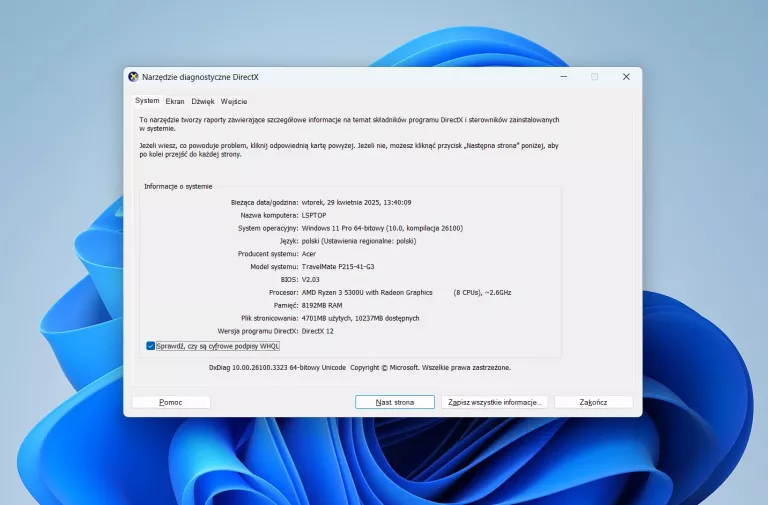The image size is (768, 505).
Task: Click the DirectX icon in the title bar
Action: 133,77
